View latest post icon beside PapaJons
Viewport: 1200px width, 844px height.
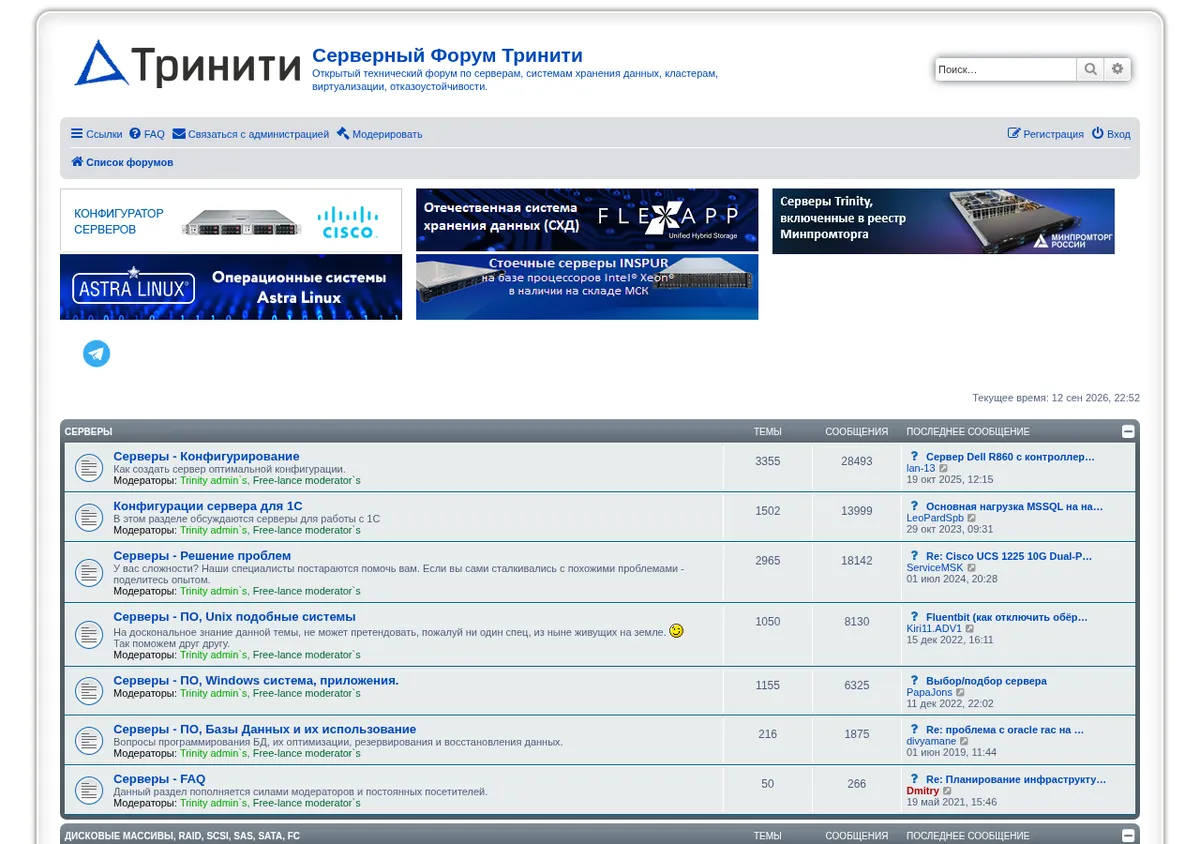(961, 692)
